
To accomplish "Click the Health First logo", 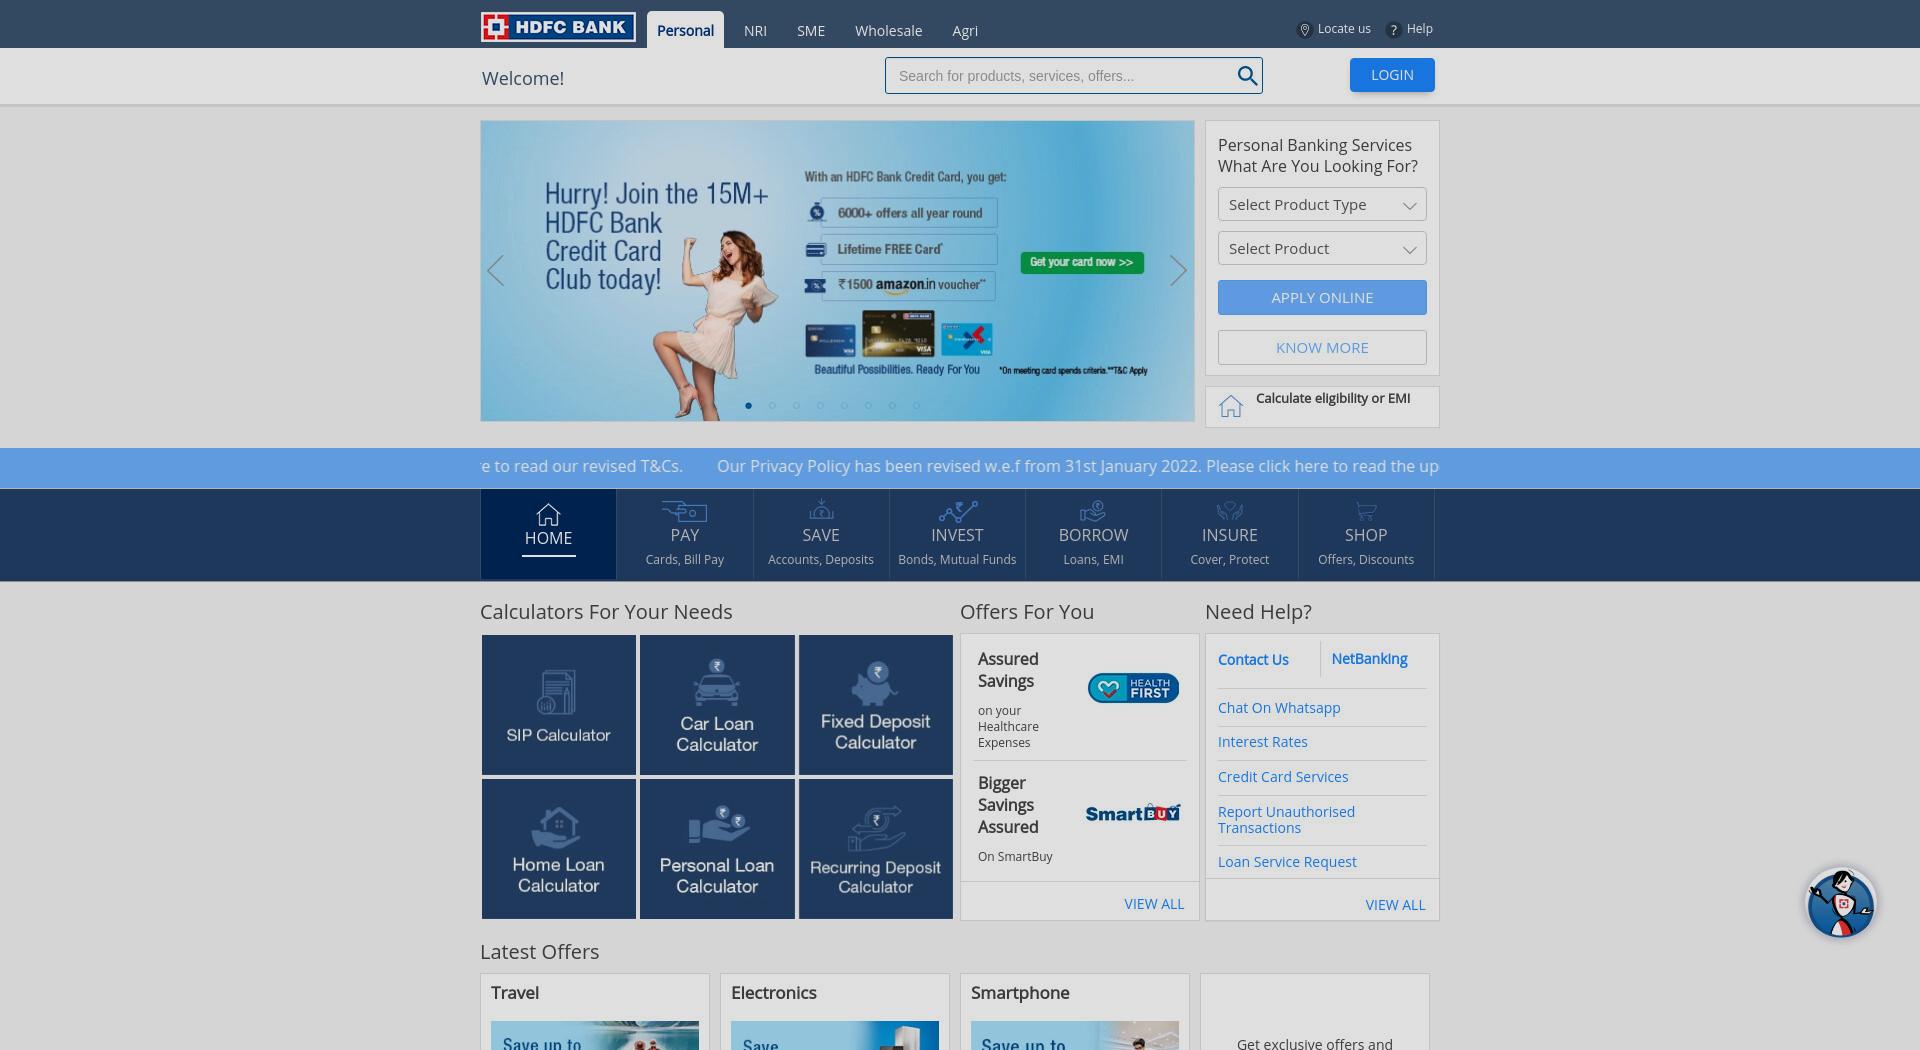I will pos(1133,688).
